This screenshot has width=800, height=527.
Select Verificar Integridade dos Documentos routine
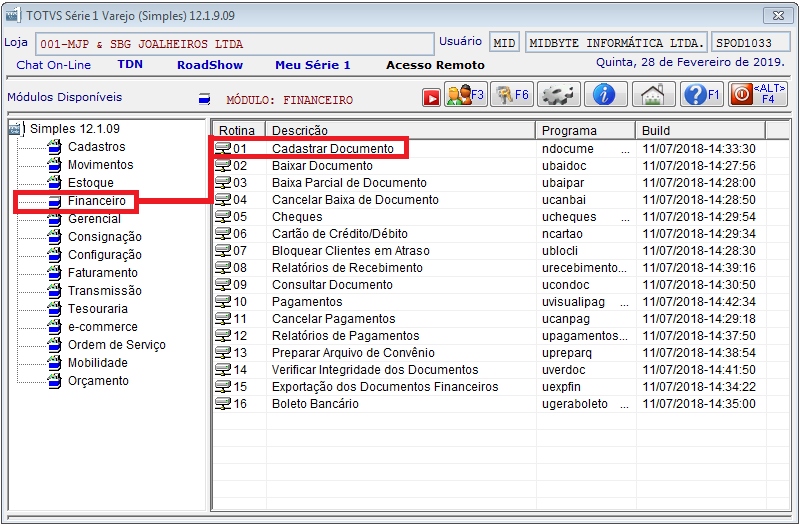pyautogui.click(x=375, y=370)
